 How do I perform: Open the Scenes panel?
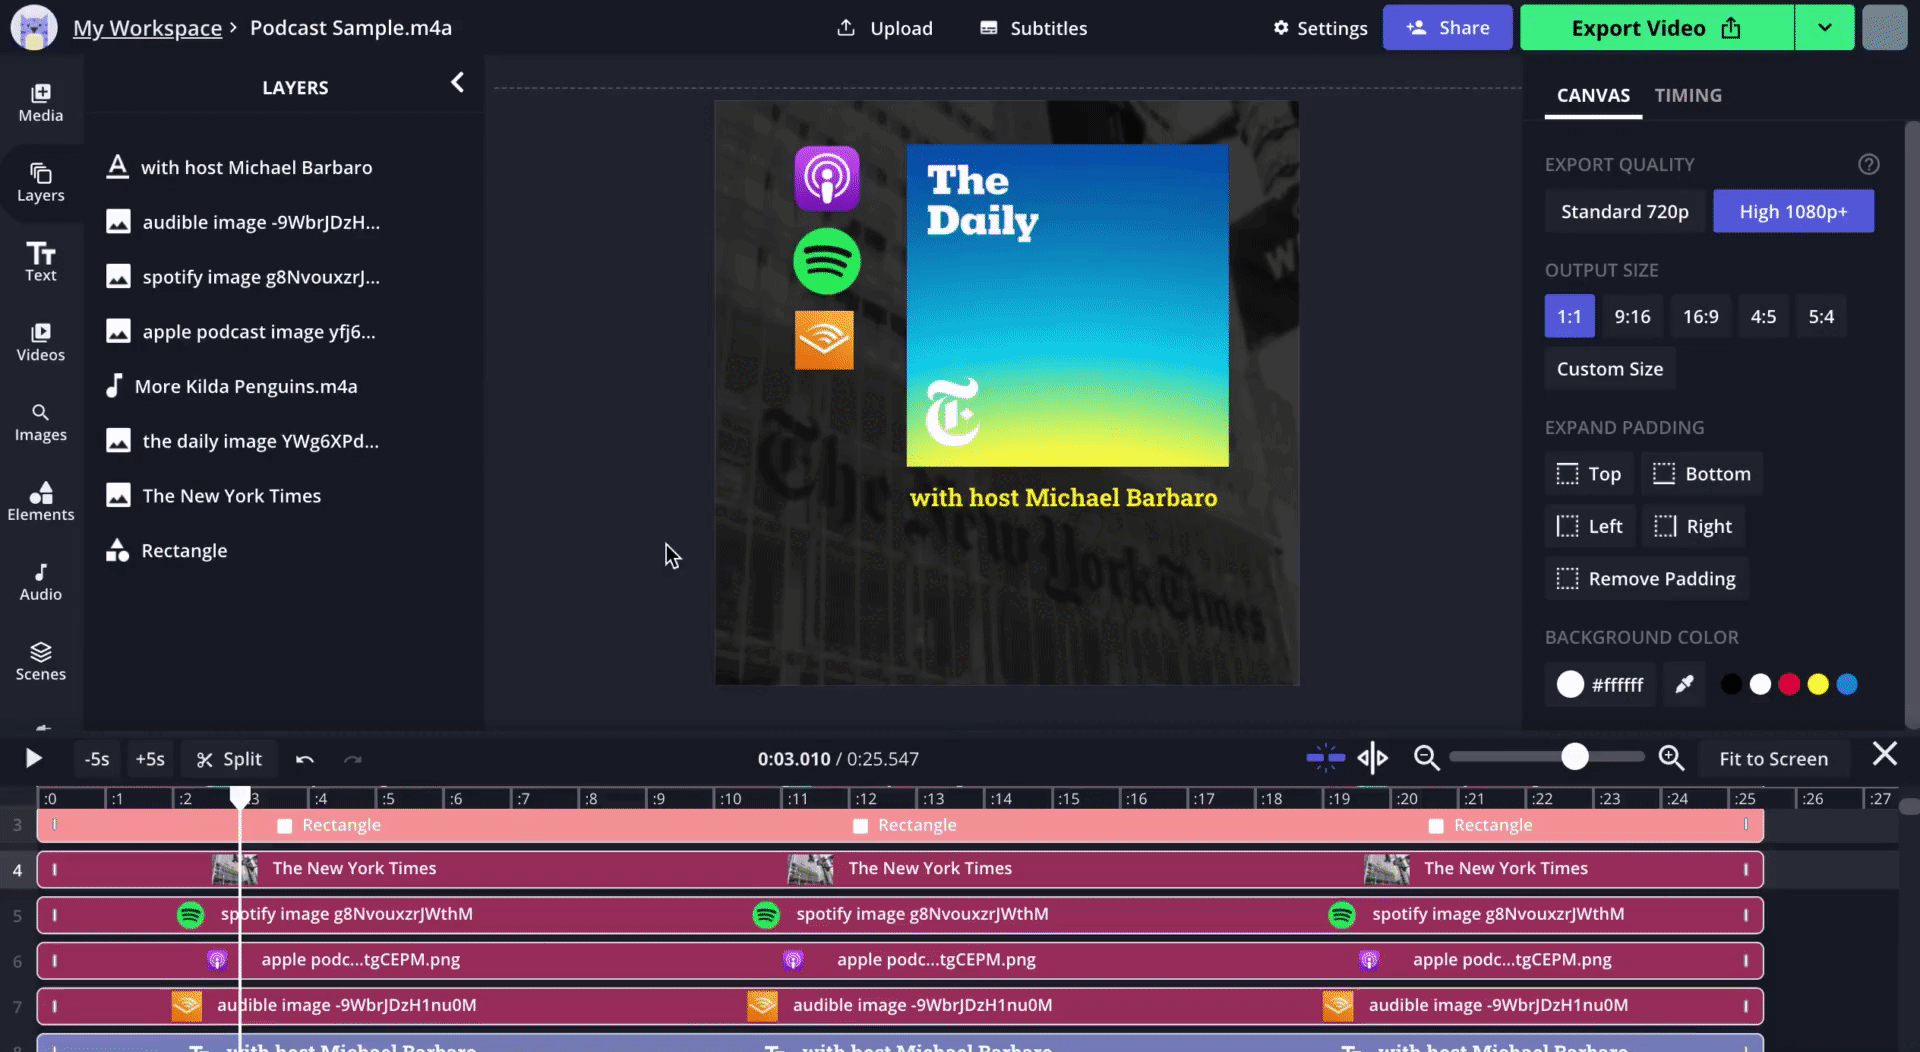[x=40, y=661]
